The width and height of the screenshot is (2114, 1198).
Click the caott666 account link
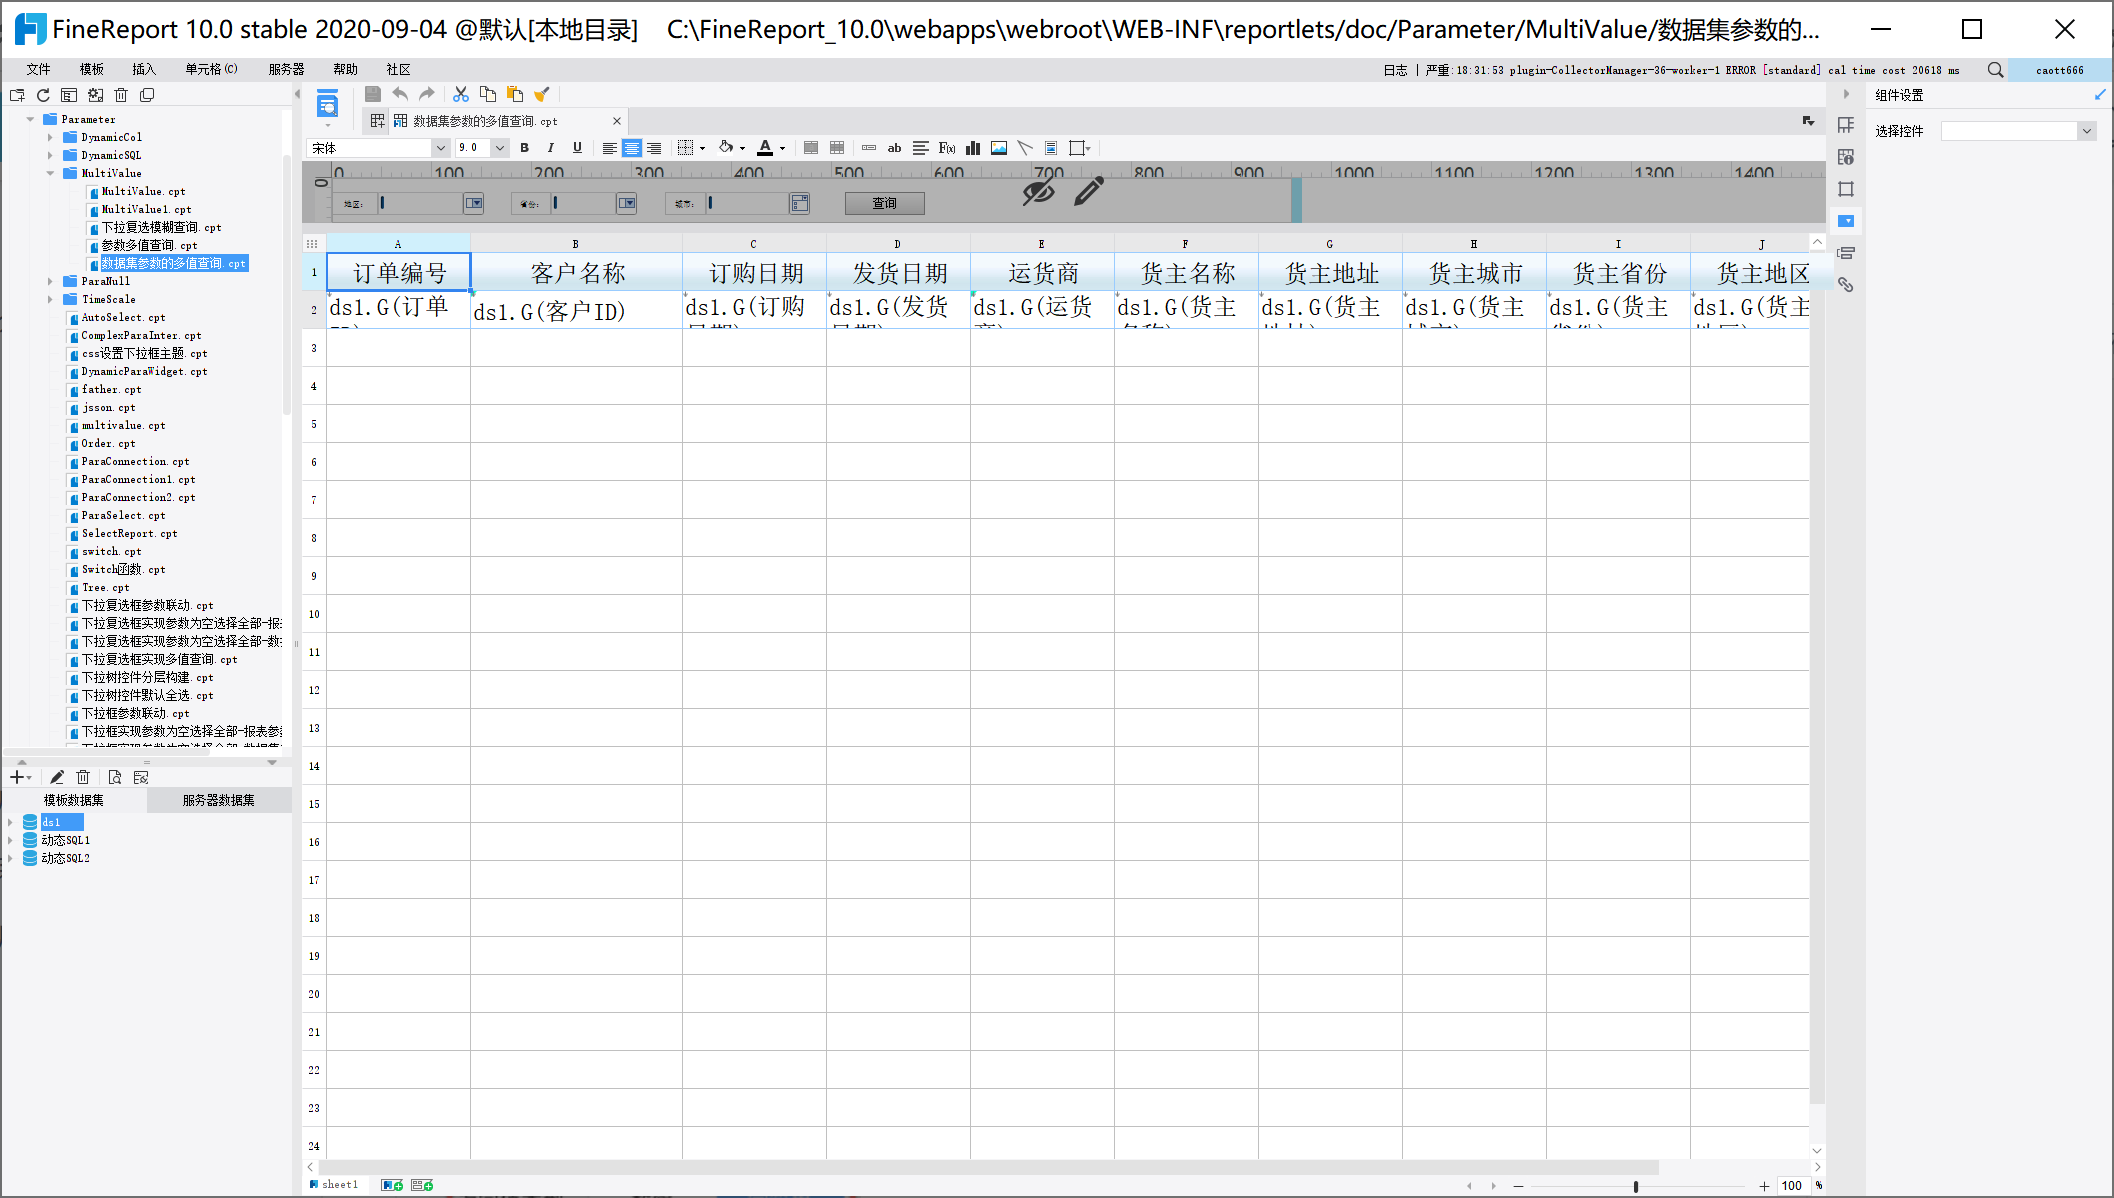[2059, 70]
